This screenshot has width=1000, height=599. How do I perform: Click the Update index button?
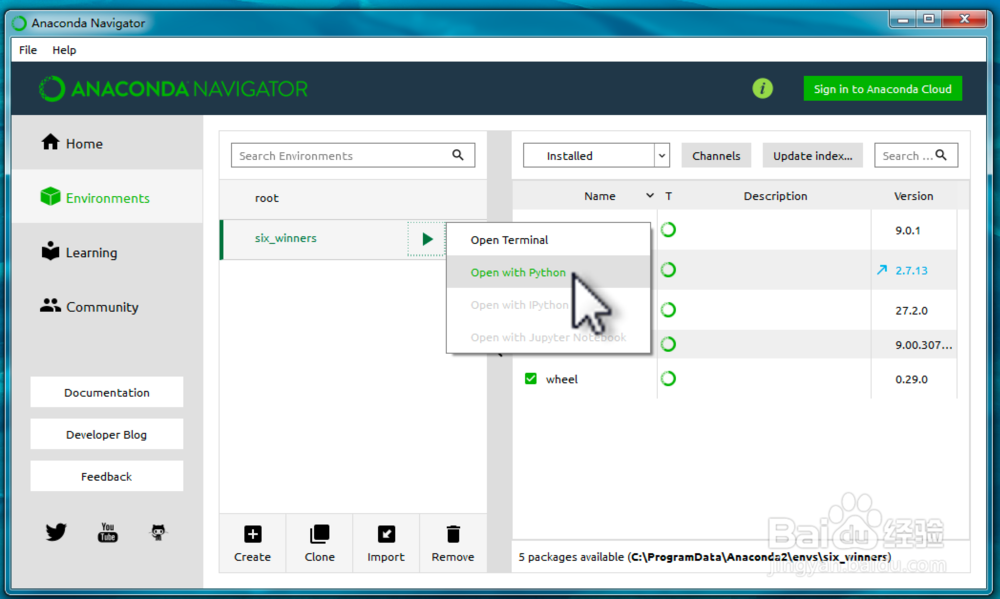[812, 156]
